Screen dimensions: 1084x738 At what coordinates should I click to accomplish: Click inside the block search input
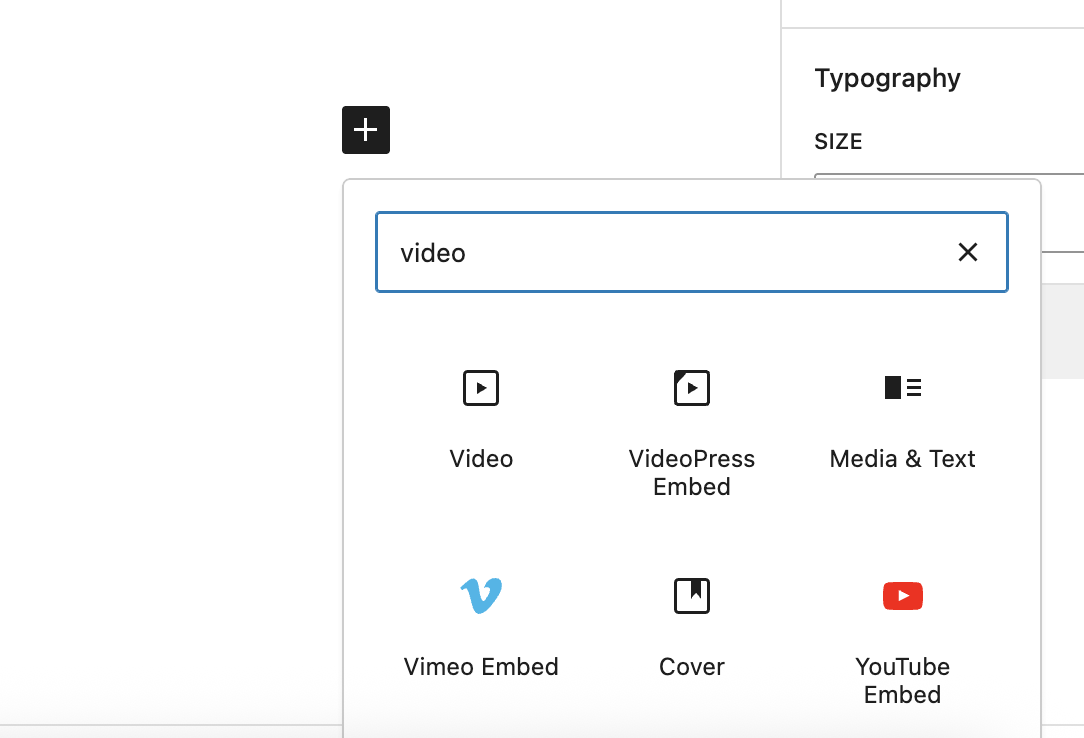(692, 252)
